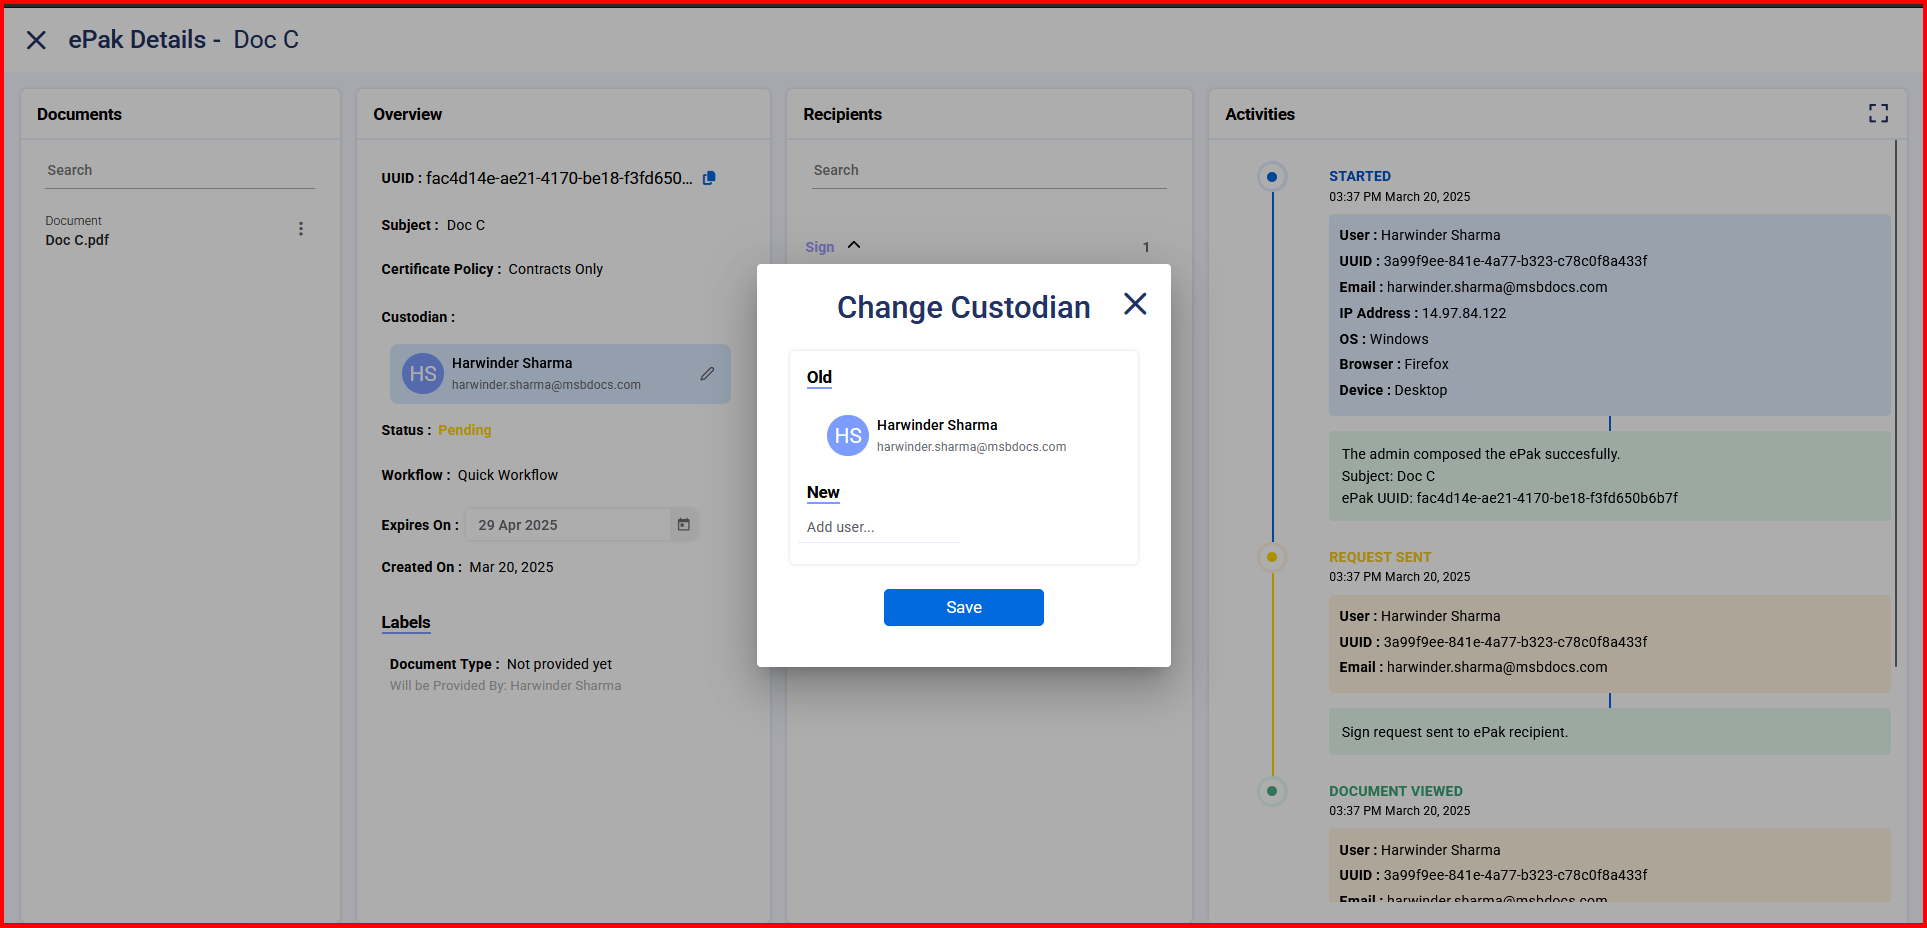Select the REQUEST SENT timeline marker
Screen dimensions: 1927x928
click(x=1271, y=557)
